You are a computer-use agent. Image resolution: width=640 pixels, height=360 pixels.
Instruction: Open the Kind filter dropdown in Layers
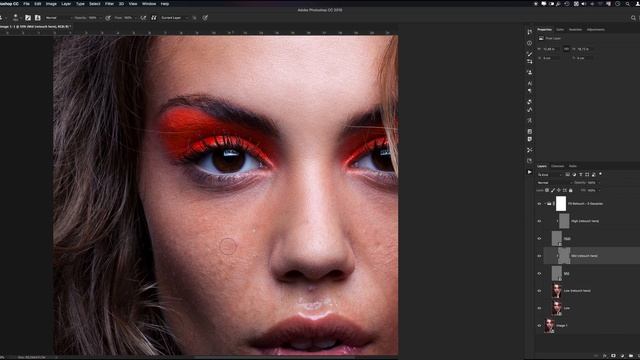point(549,175)
